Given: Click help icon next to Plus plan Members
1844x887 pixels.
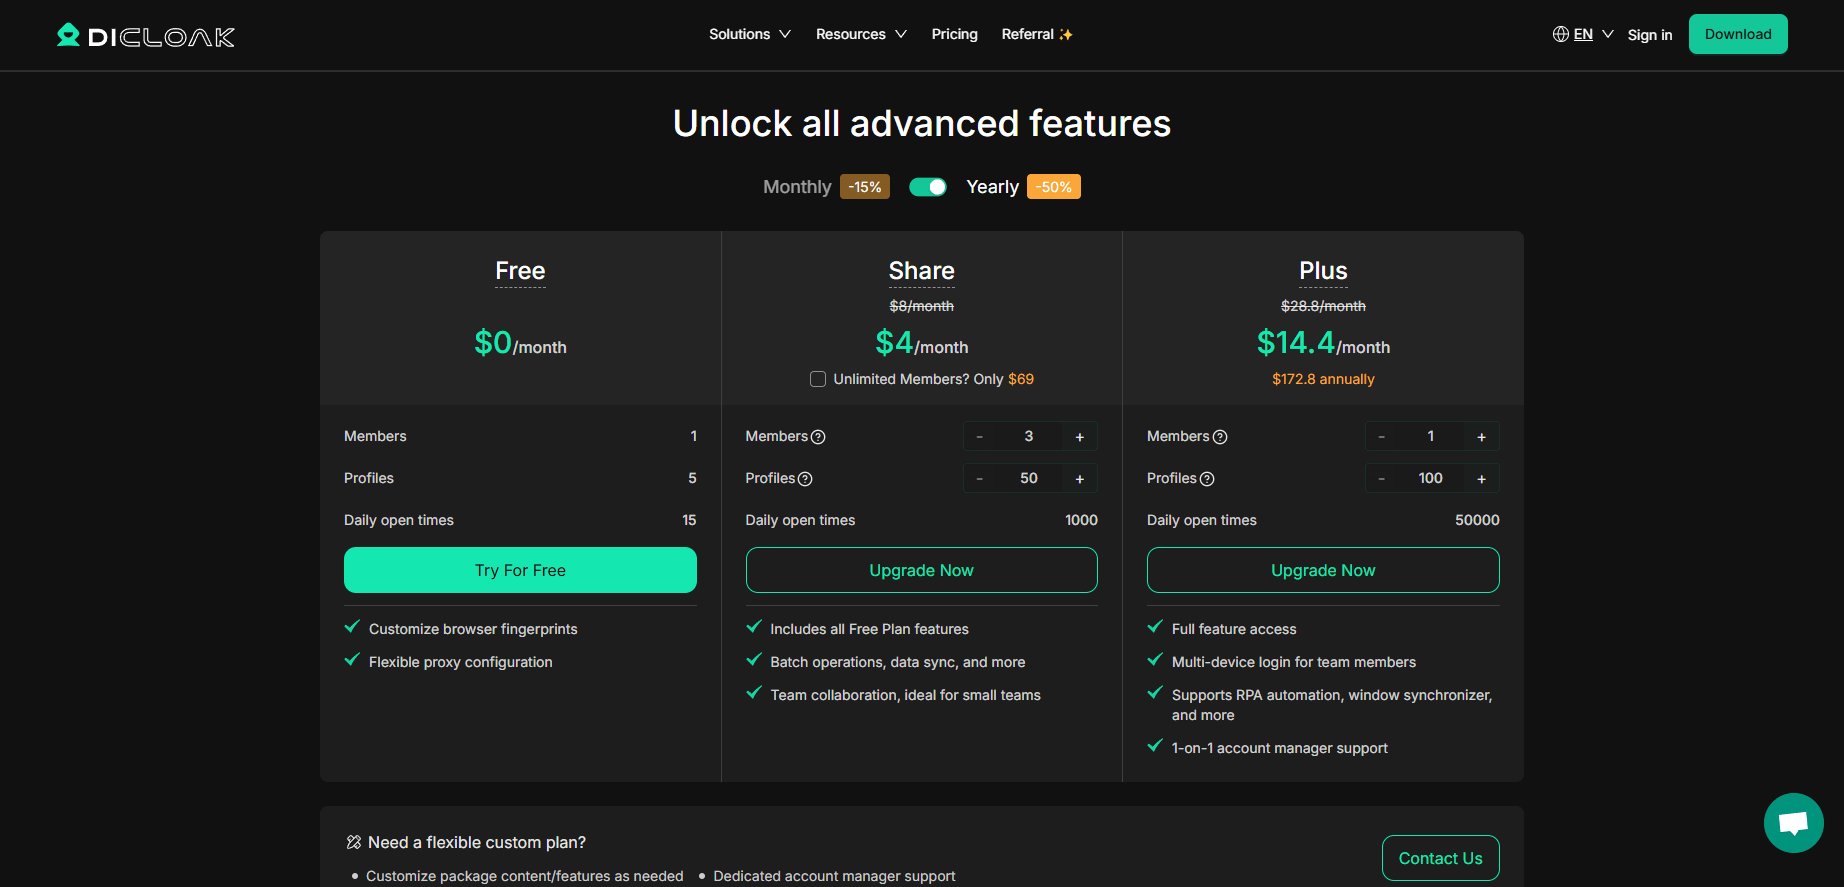Looking at the screenshot, I should pyautogui.click(x=1219, y=437).
